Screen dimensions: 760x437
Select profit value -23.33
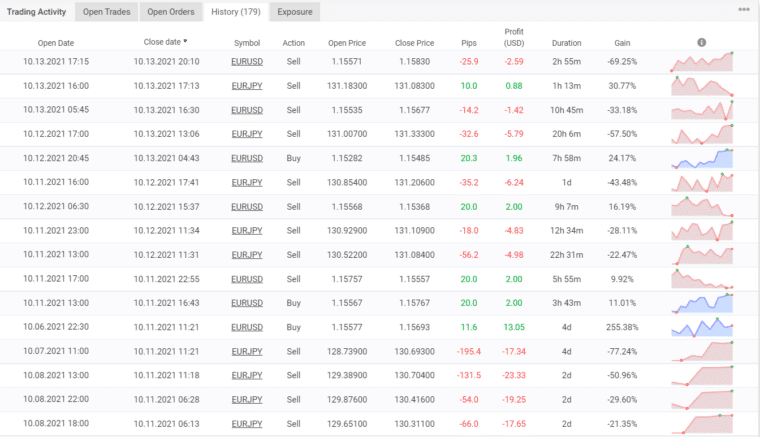[514, 375]
